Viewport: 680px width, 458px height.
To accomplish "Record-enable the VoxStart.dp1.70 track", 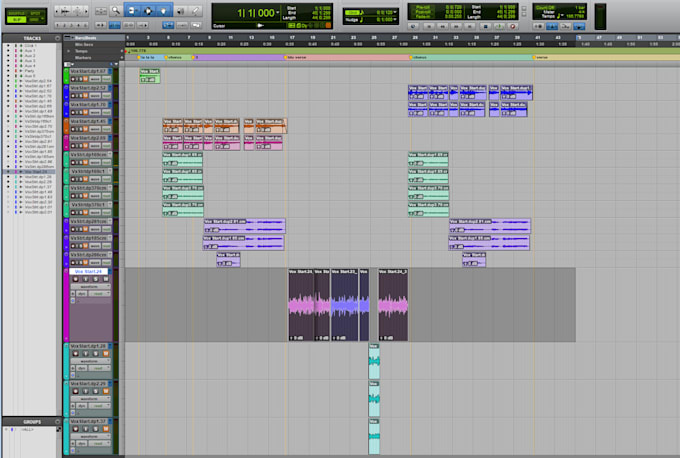I will coord(73,112).
